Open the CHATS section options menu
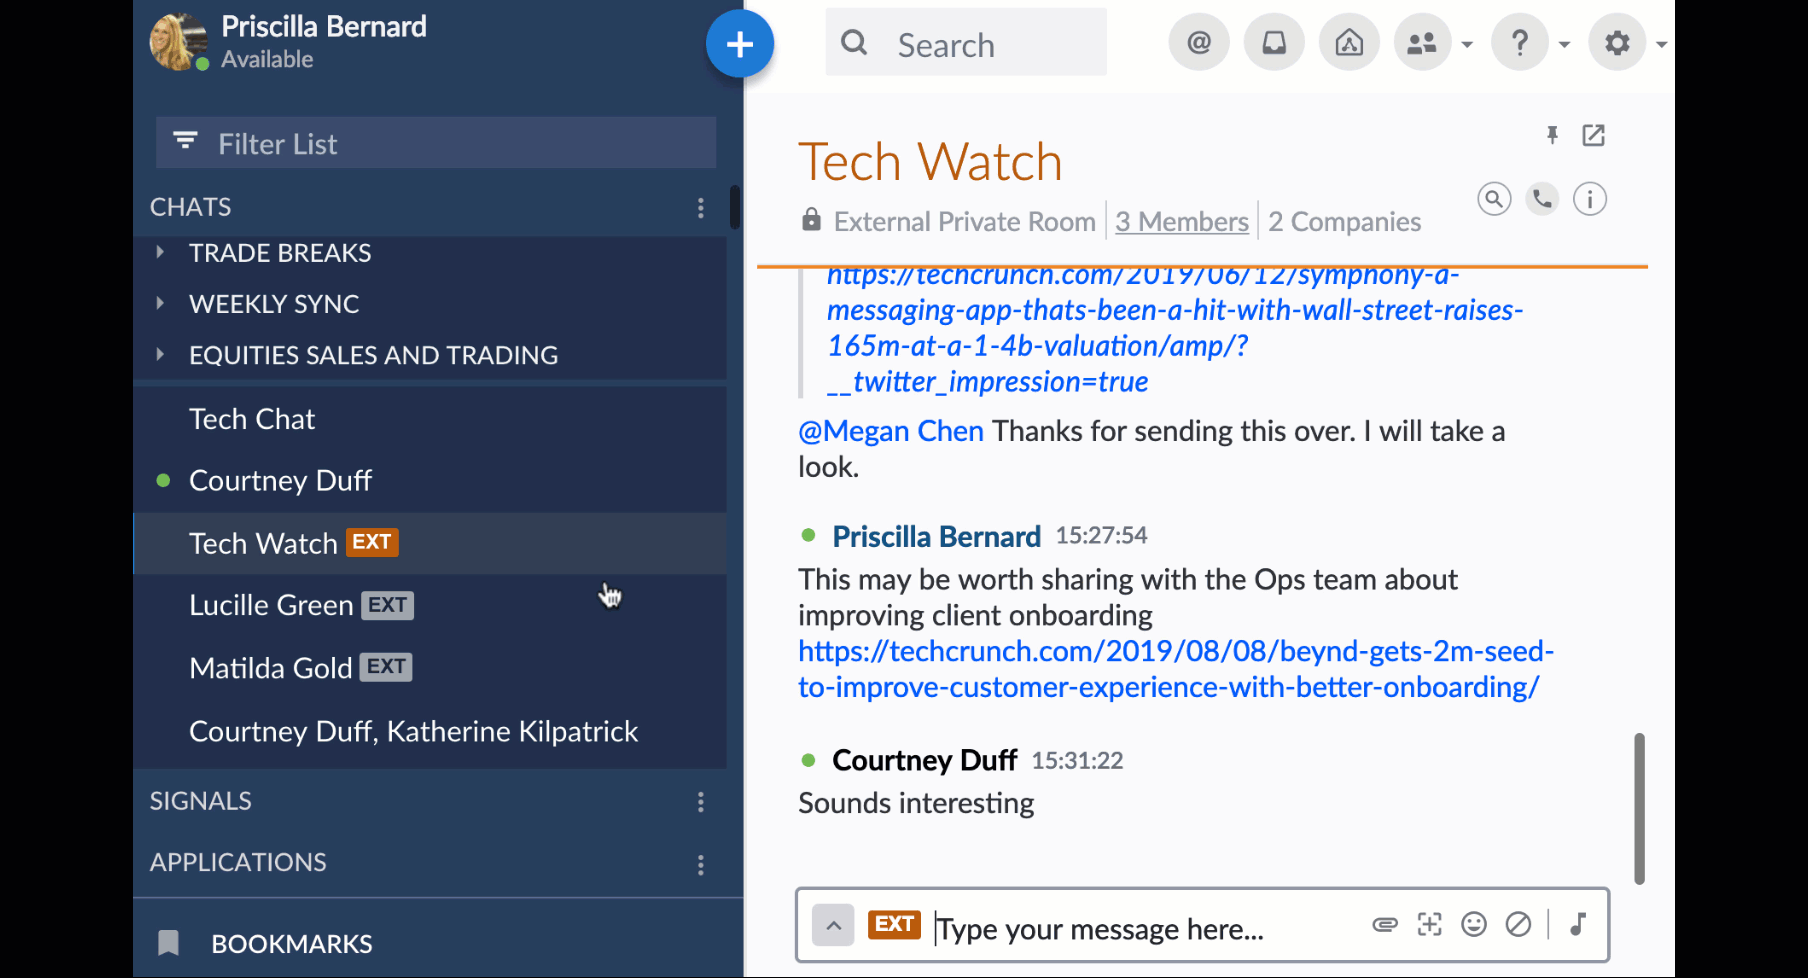This screenshot has height=978, width=1808. [700, 208]
